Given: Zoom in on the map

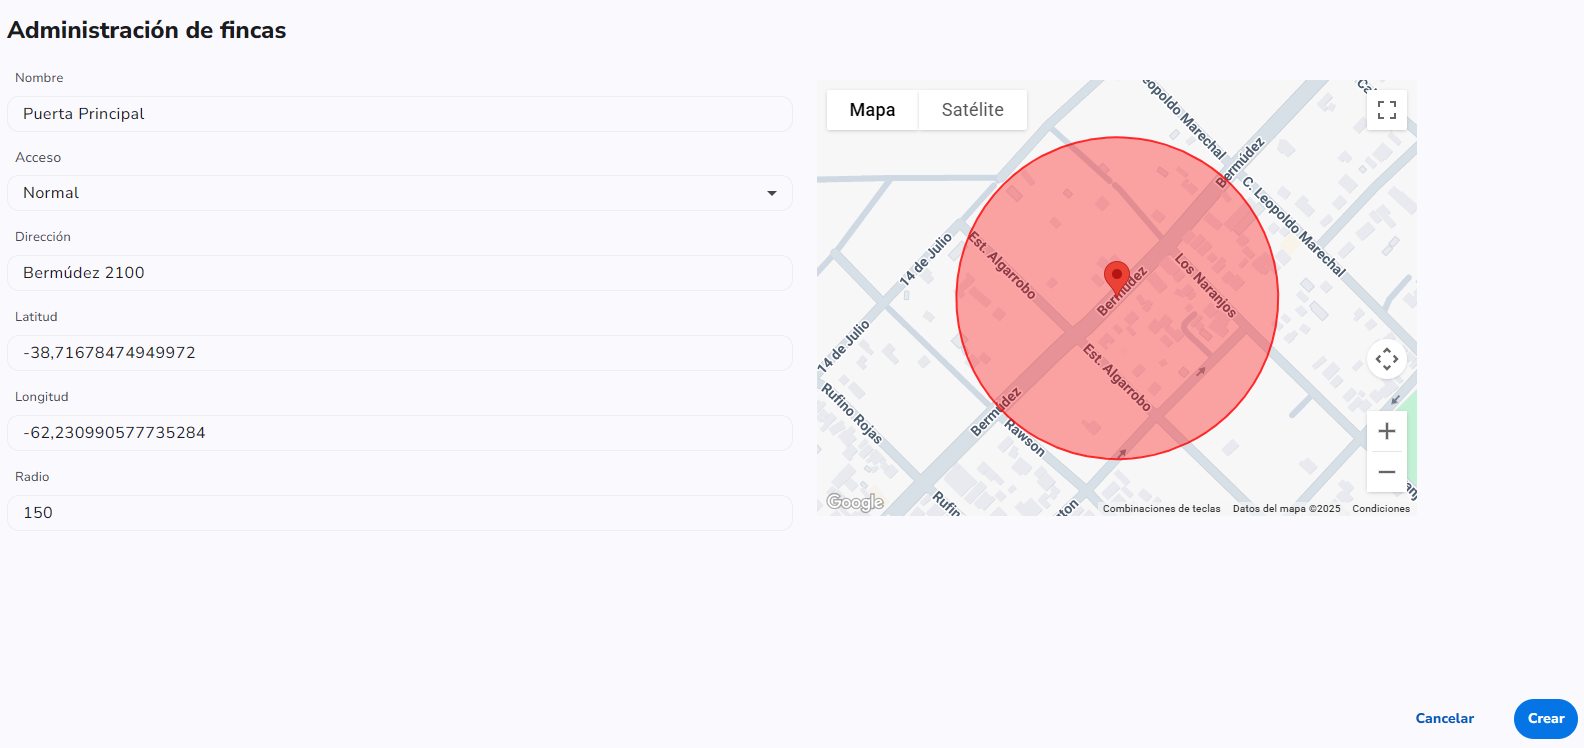Looking at the screenshot, I should pyautogui.click(x=1386, y=431).
